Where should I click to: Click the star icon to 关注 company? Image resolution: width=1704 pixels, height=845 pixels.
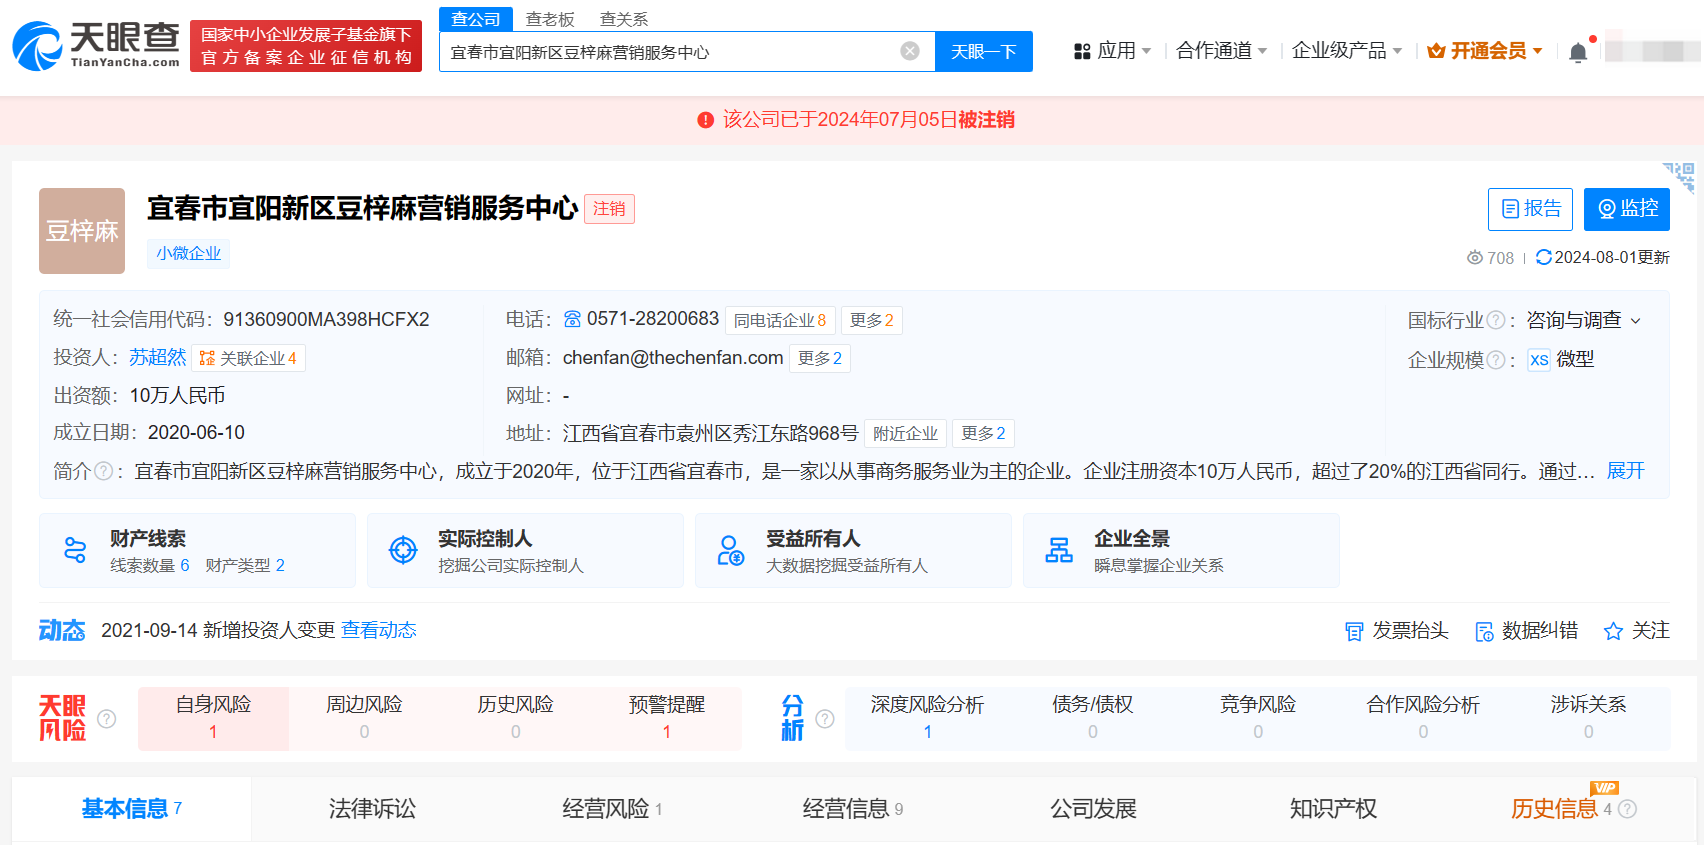tap(1612, 631)
